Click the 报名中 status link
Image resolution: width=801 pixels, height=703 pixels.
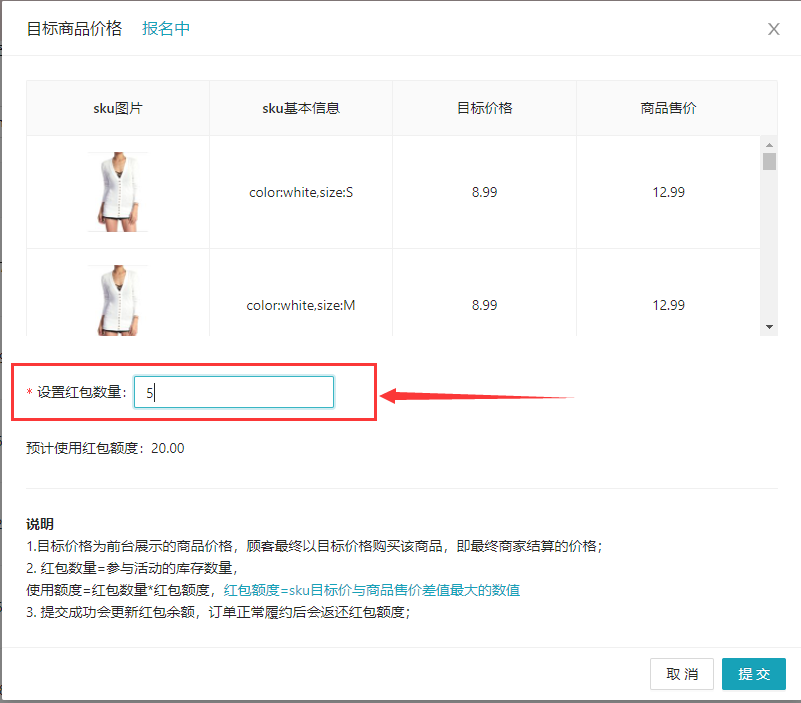point(166,29)
